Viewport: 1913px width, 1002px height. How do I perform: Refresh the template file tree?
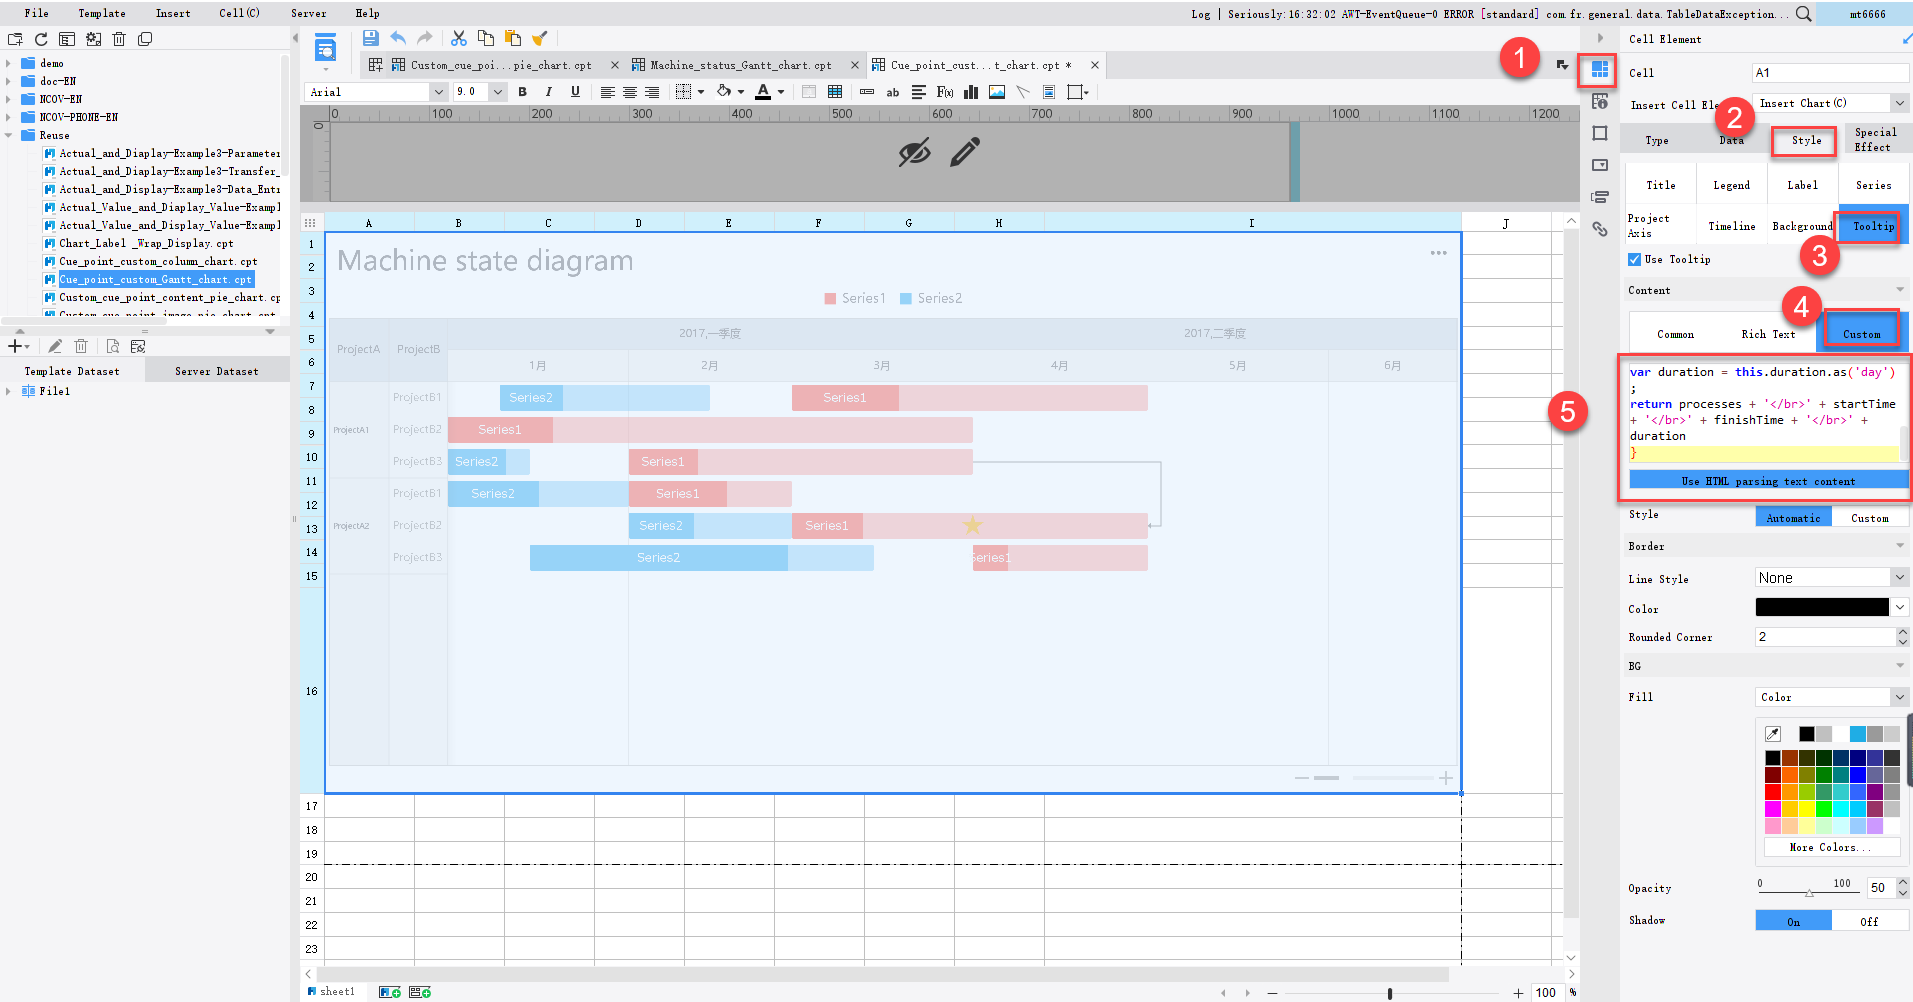[x=41, y=39]
